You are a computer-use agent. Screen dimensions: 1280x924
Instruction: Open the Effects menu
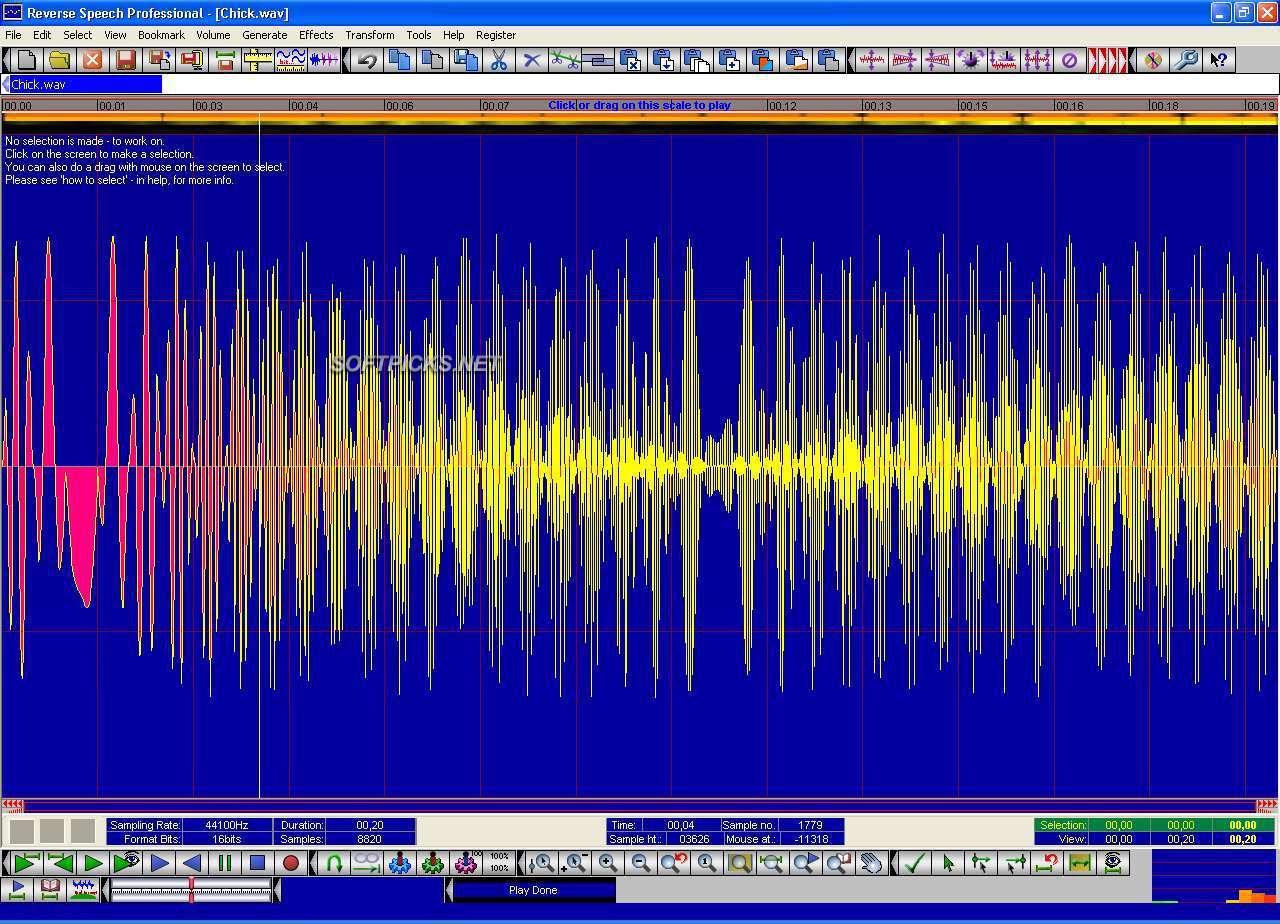(x=316, y=35)
